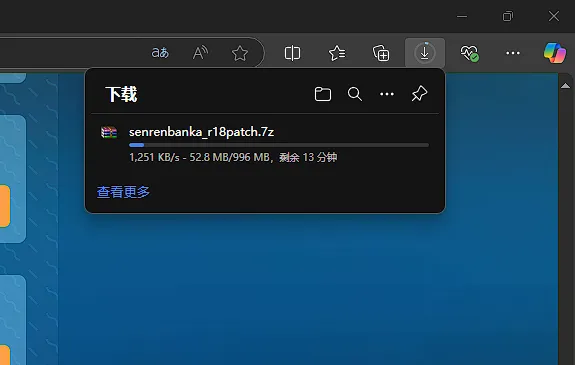Image resolution: width=575 pixels, height=365 pixels.
Task: Launch the Copilot sidebar icon
Action: [x=555, y=53]
